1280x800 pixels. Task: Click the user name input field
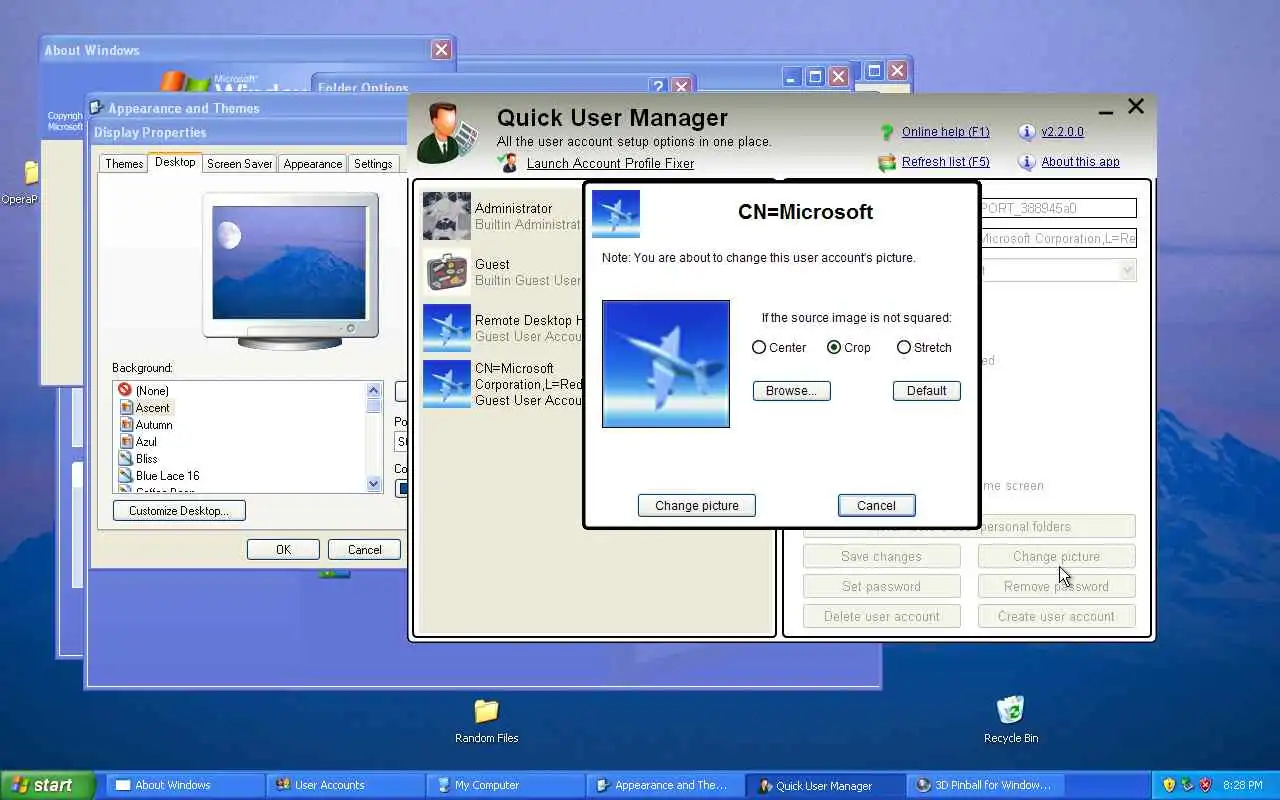coord(1058,208)
